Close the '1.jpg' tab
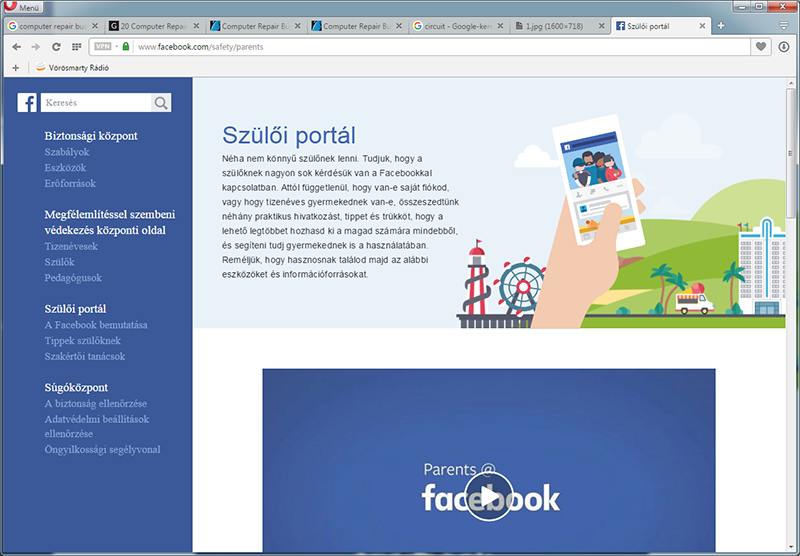The image size is (800, 556). tap(602, 26)
